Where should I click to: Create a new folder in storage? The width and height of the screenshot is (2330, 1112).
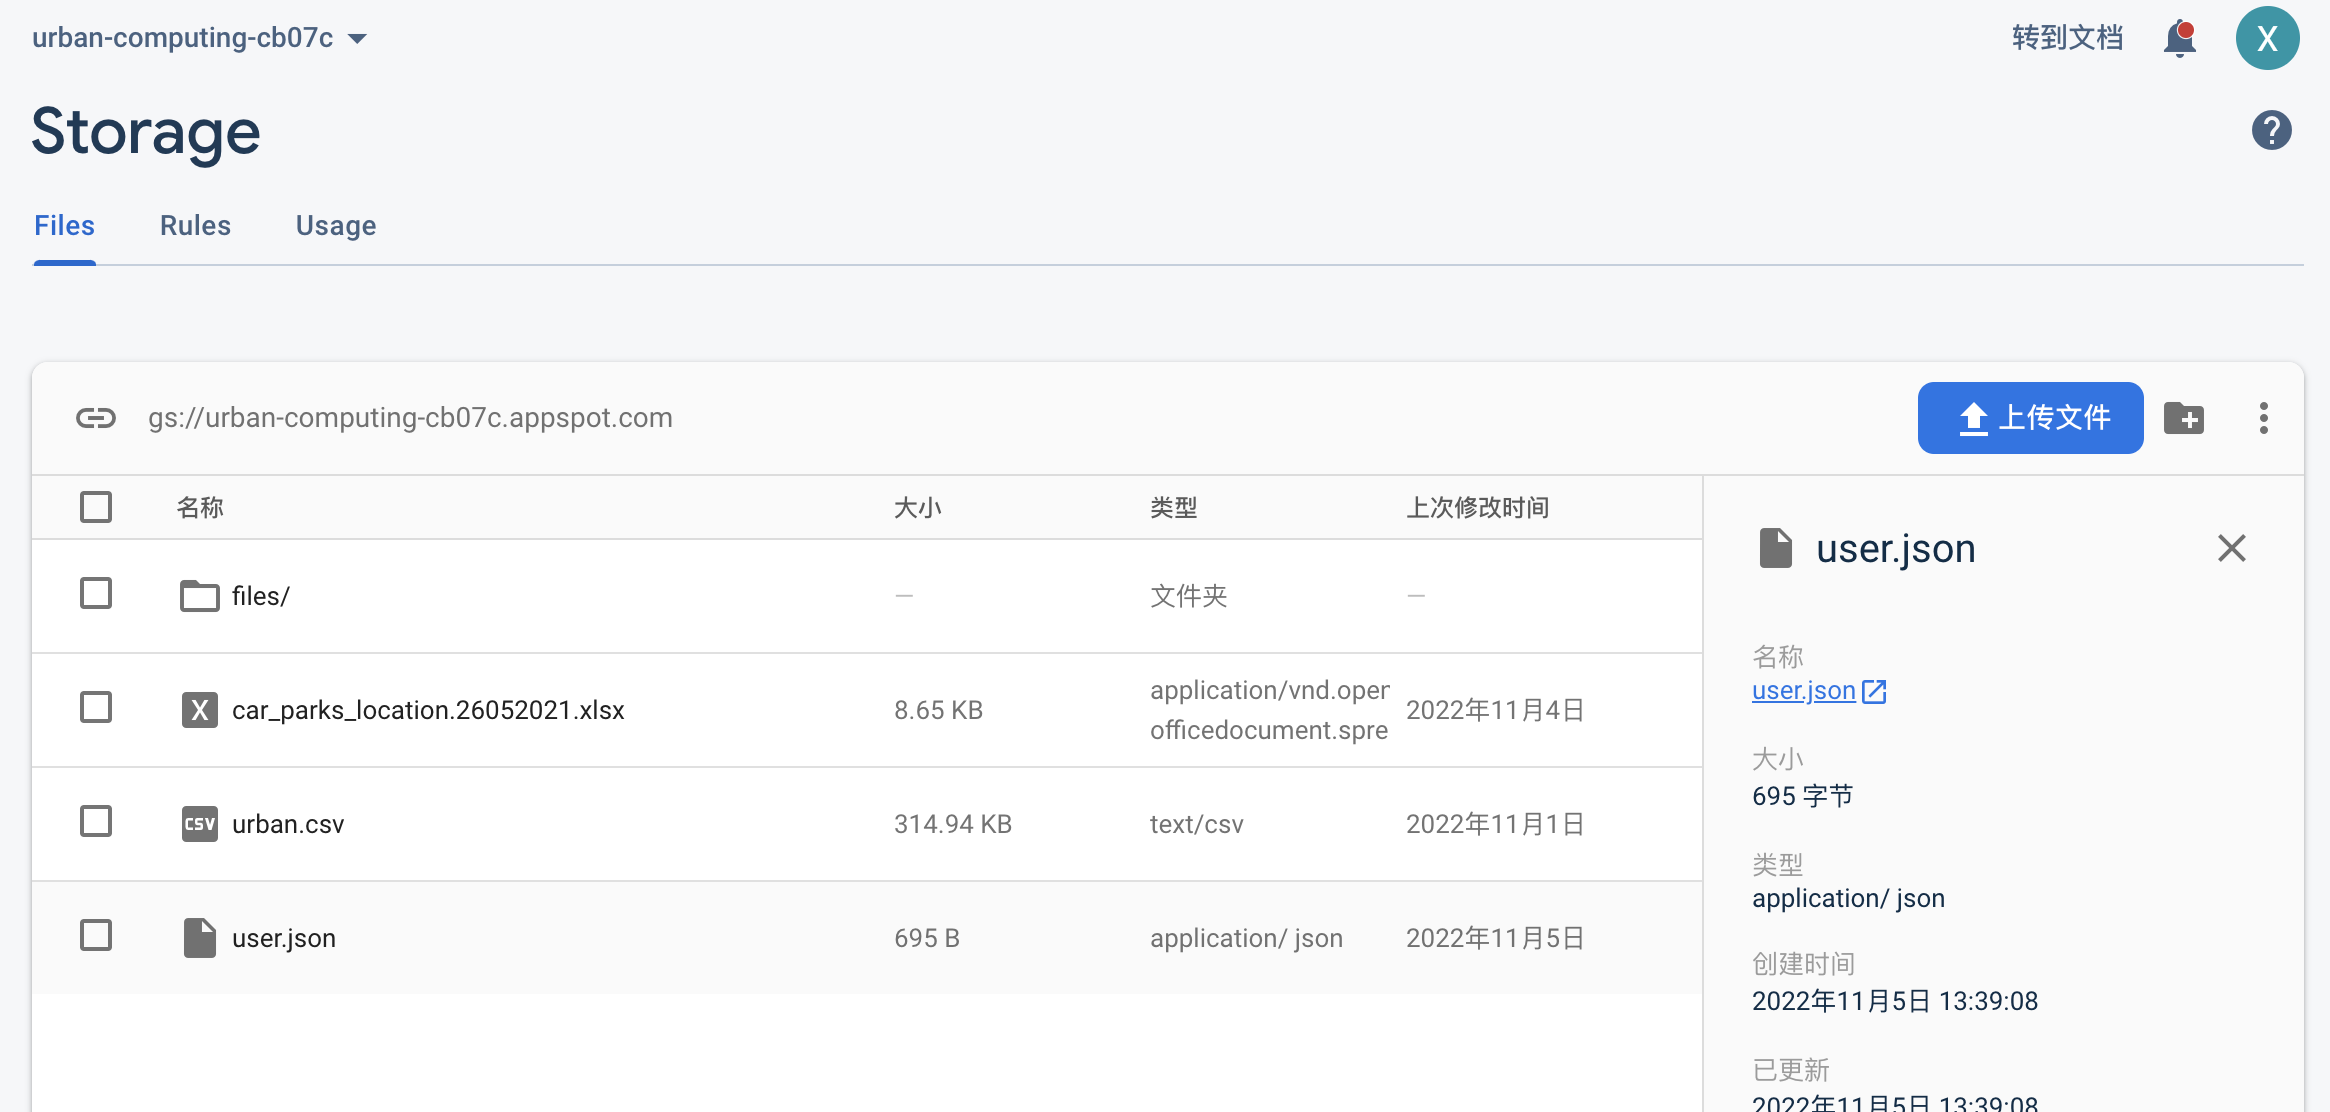click(2185, 418)
